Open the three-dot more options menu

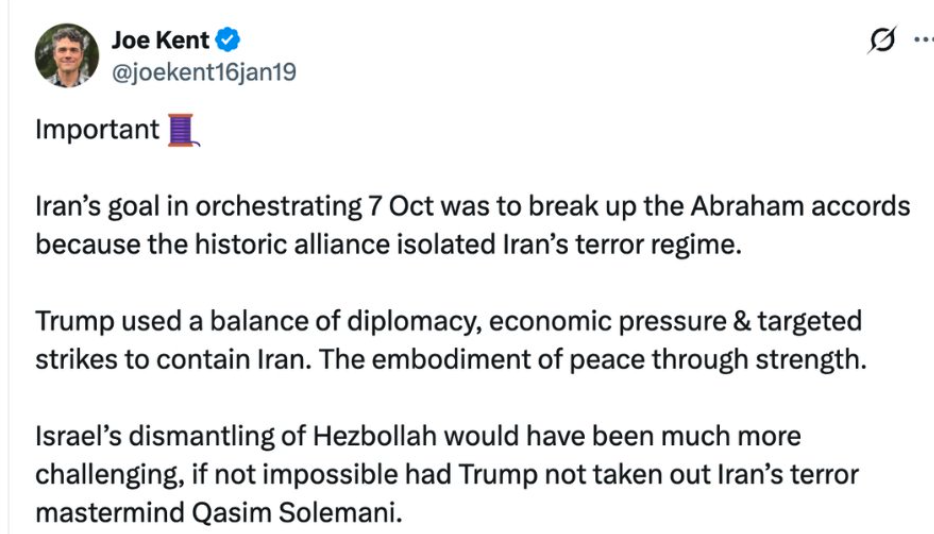[x=922, y=40]
